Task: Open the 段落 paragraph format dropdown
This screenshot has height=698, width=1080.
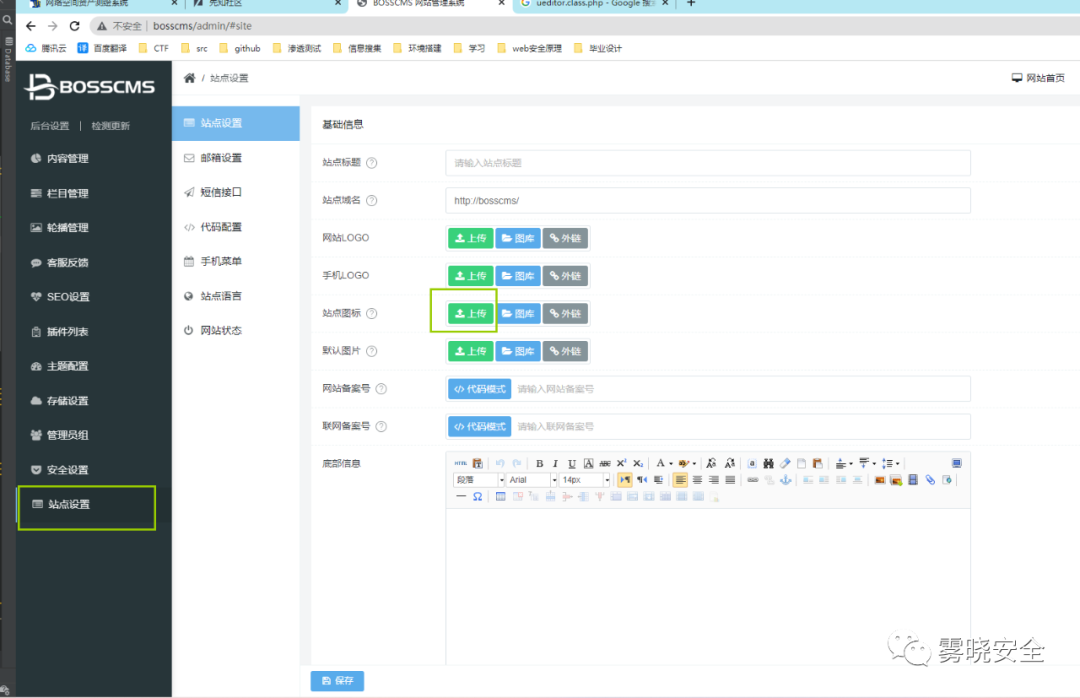Action: (x=479, y=480)
